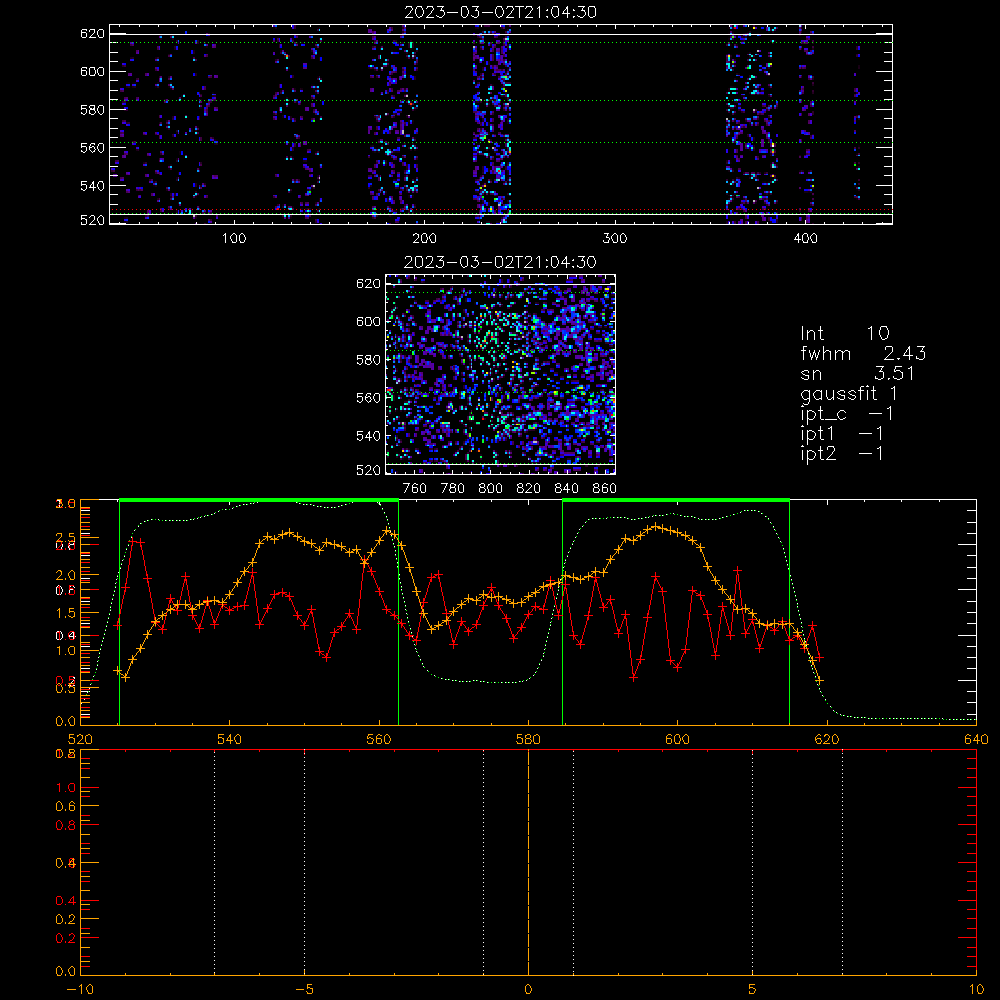The width and height of the screenshot is (1000, 1000).
Task: Click the left thick green bar atop profile plot
Action: (x=259, y=501)
